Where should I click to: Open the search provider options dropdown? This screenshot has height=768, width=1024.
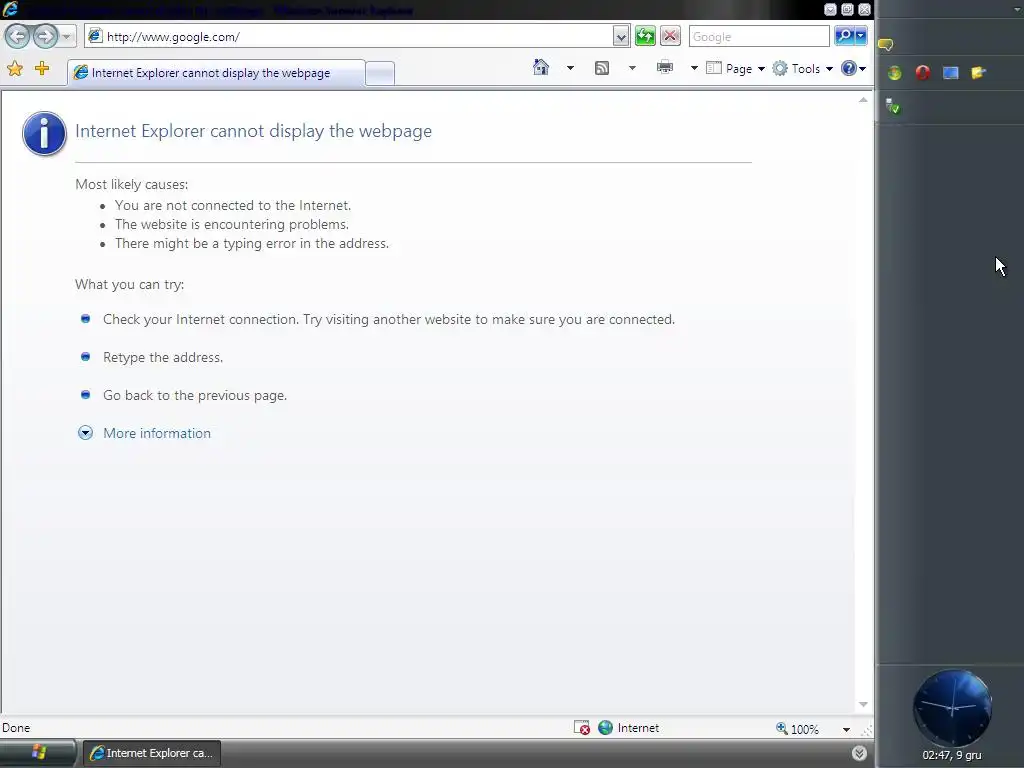pos(861,36)
